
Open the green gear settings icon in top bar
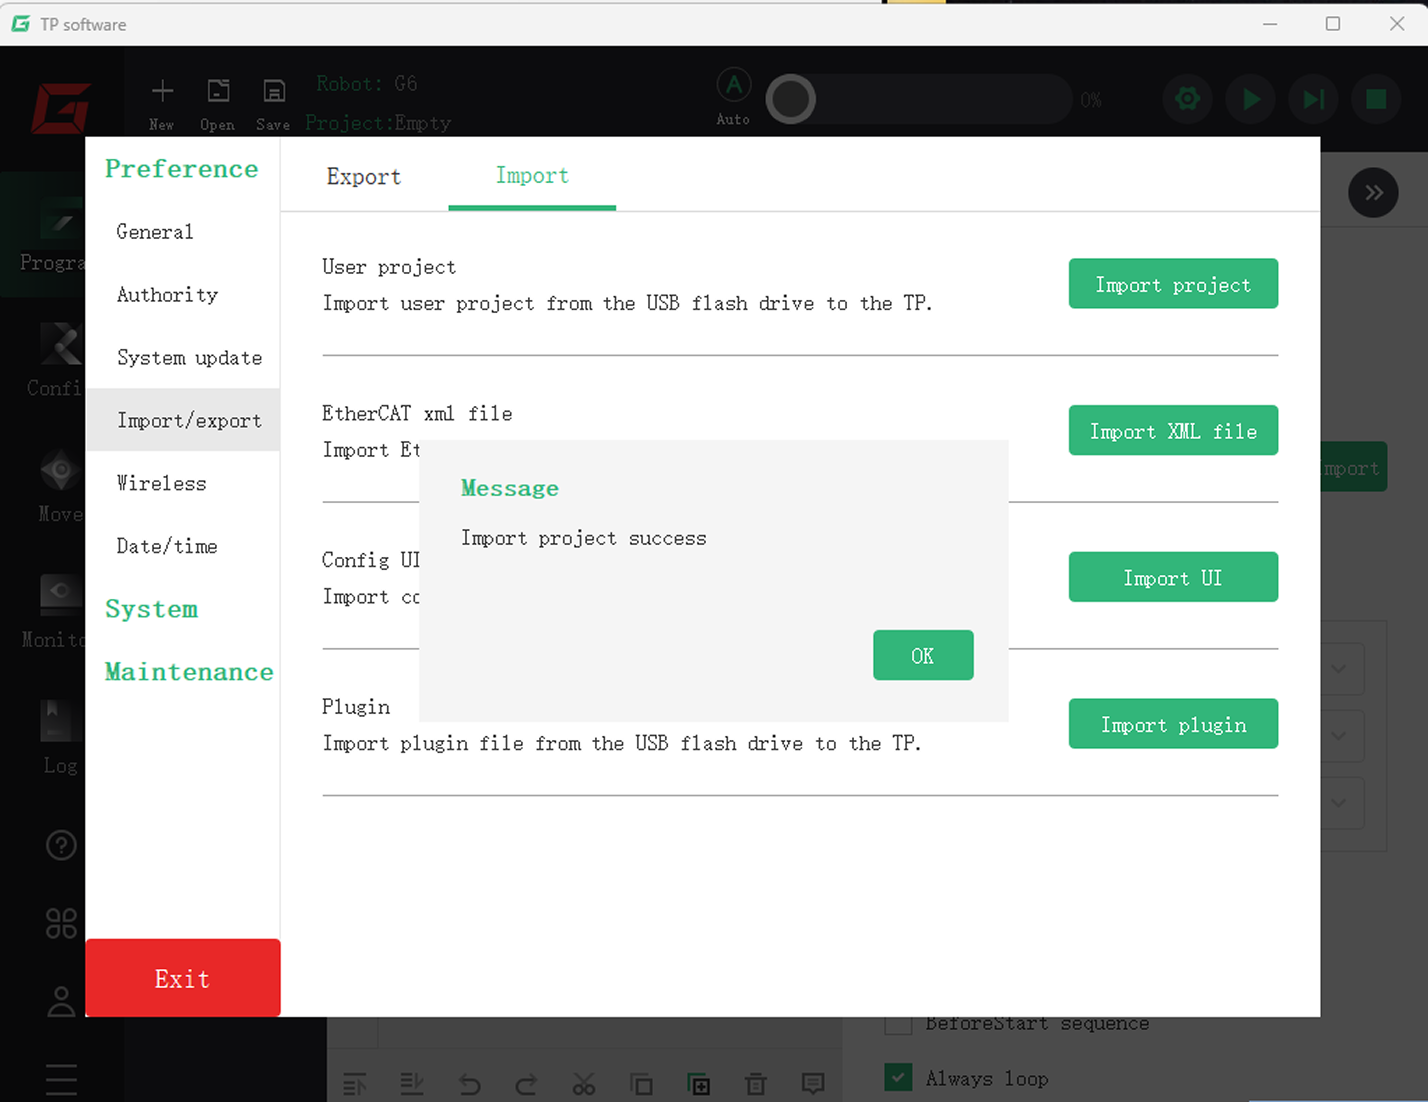click(1188, 99)
